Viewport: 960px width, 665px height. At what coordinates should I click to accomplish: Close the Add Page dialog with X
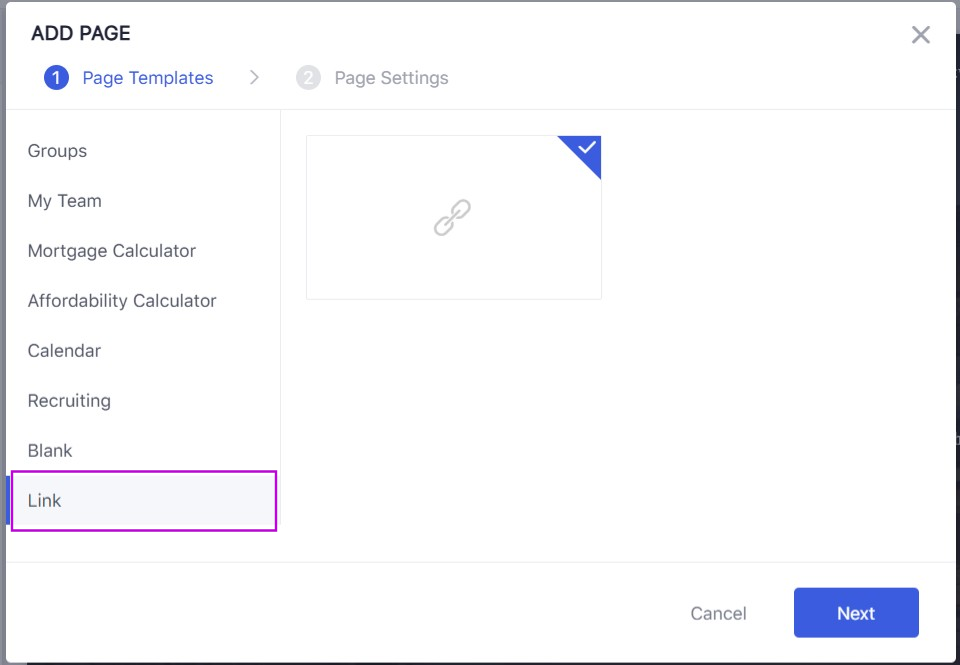(920, 35)
